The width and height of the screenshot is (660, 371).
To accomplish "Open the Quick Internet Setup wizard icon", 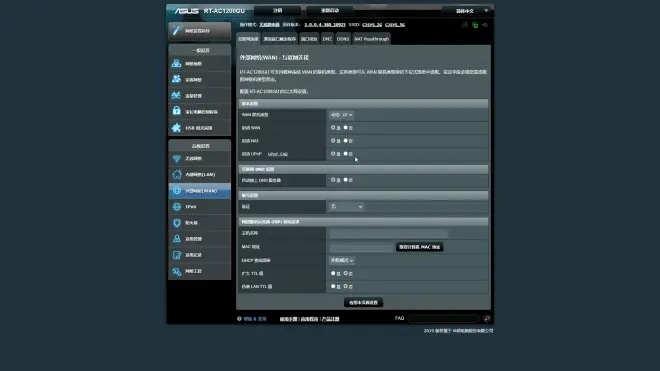I will (x=177, y=30).
